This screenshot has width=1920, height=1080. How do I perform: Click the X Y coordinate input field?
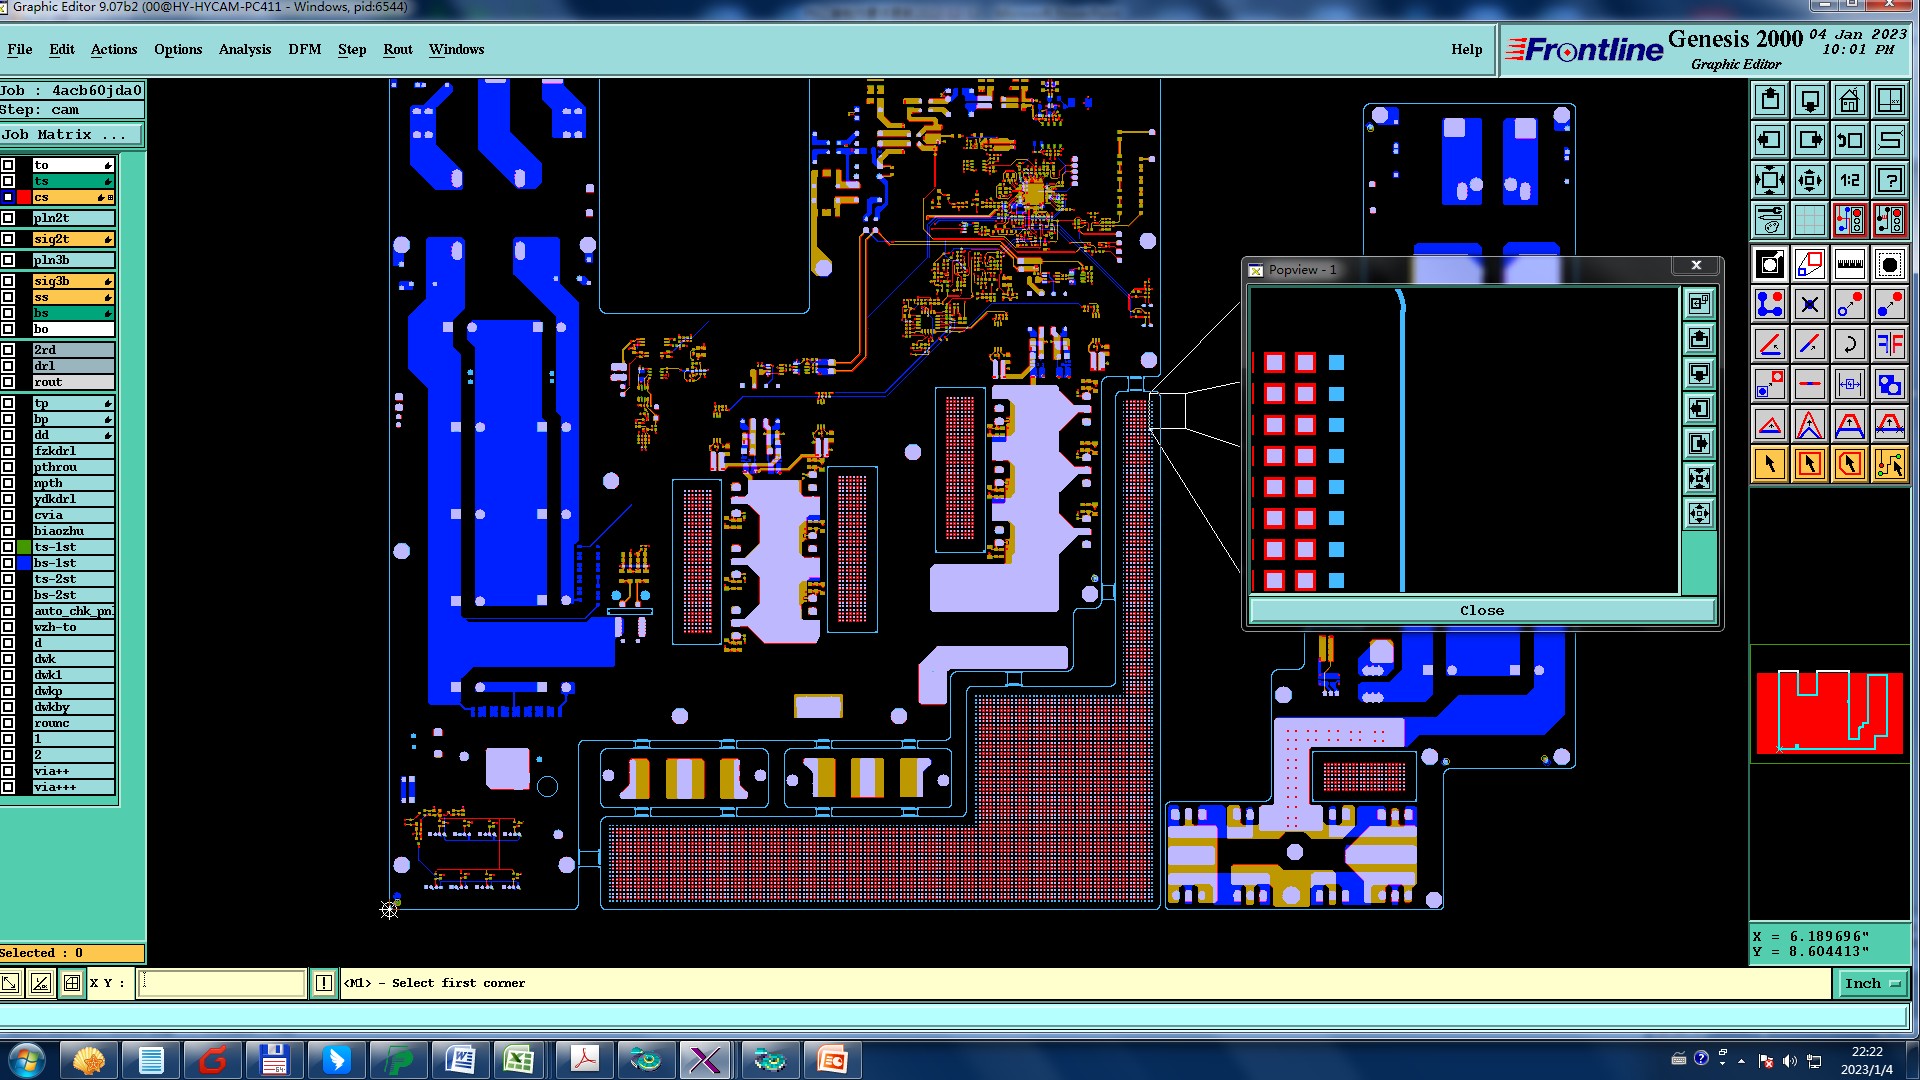pos(222,984)
